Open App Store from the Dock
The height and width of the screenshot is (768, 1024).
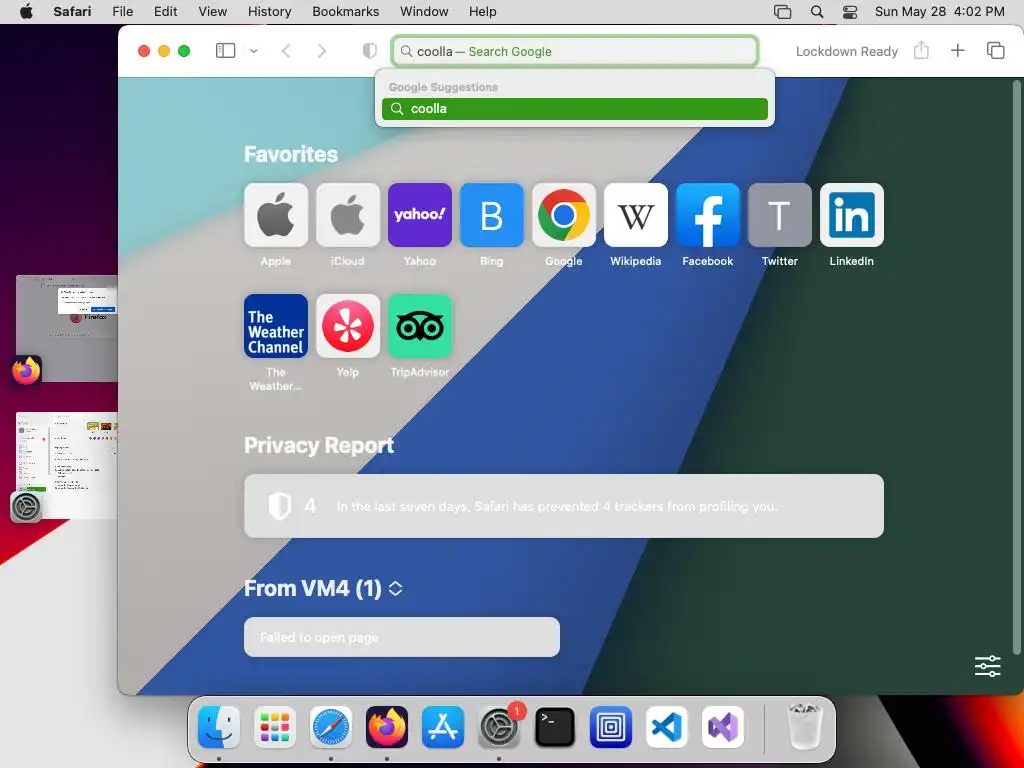pos(443,727)
